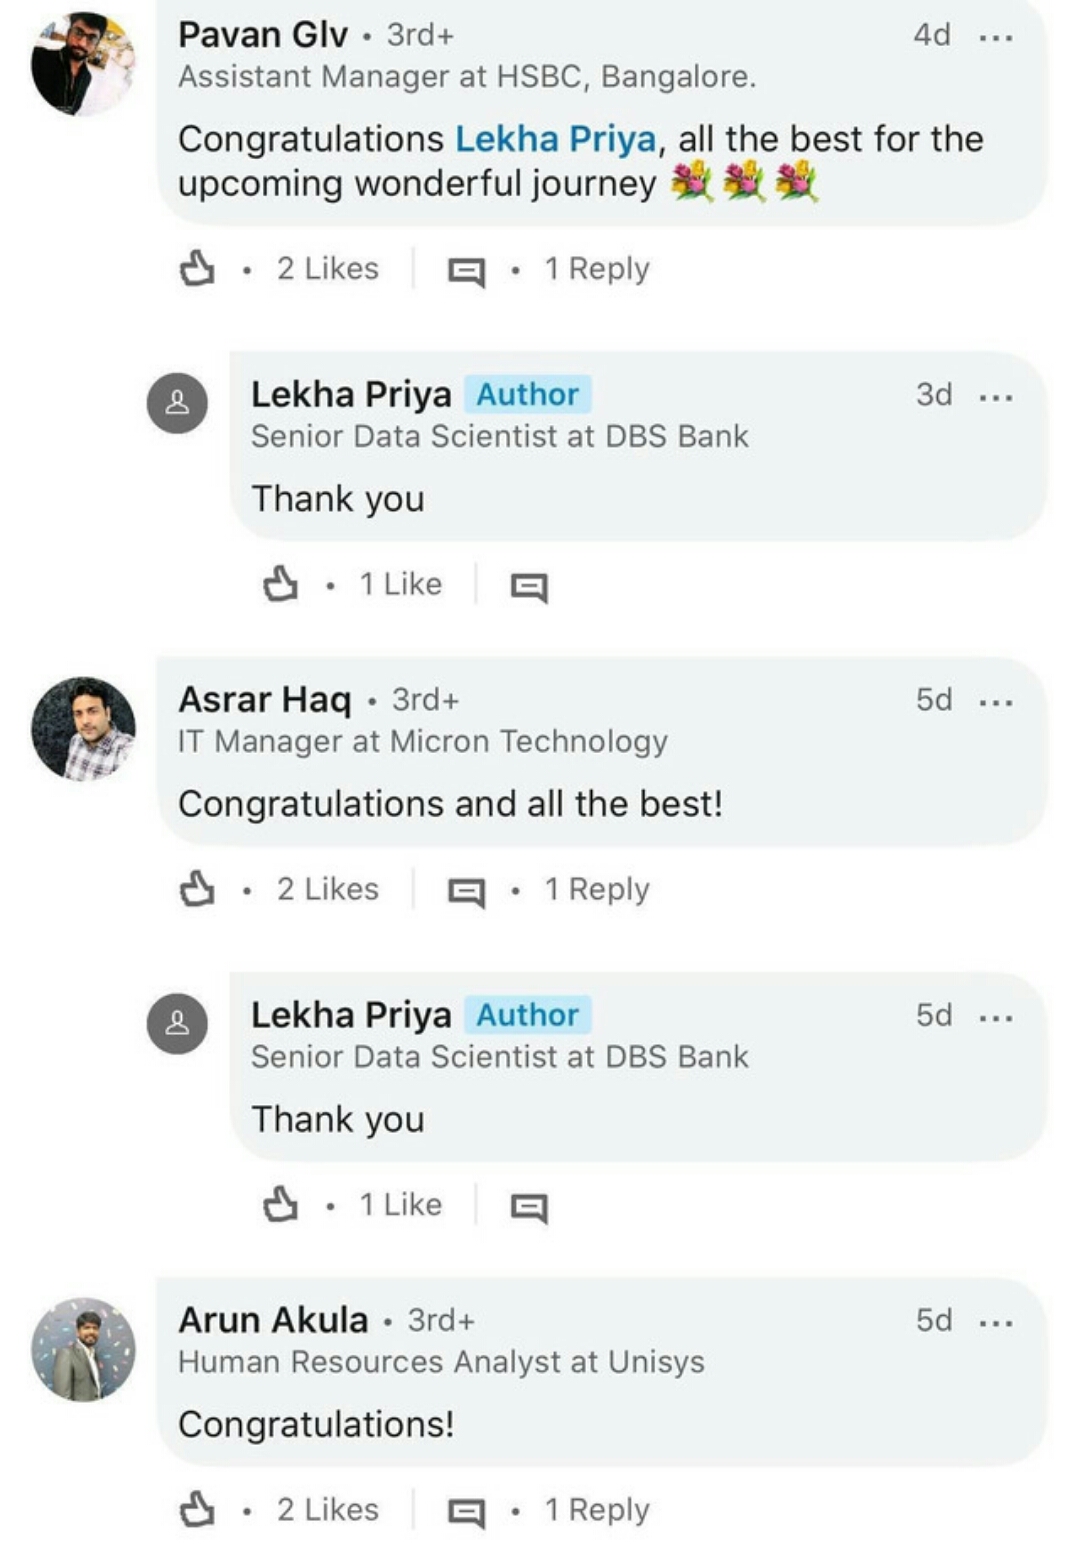
Task: Open Asrar Haq's profile via name
Action: click(x=265, y=700)
